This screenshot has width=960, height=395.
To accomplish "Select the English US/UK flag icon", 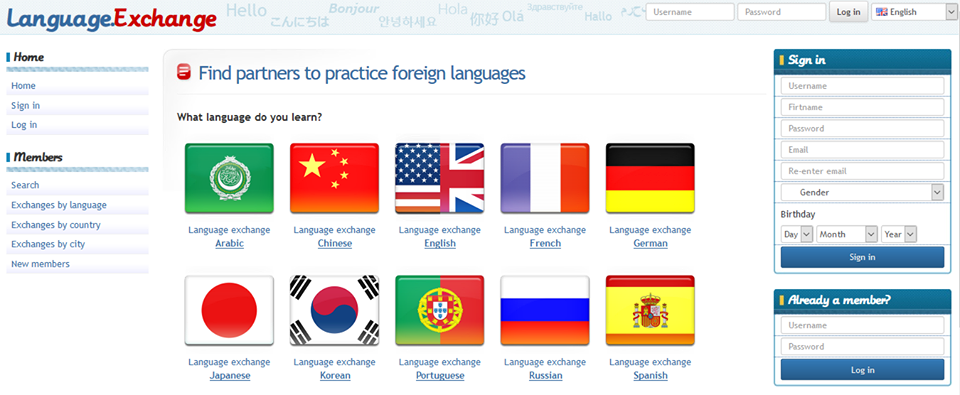I will [x=440, y=178].
